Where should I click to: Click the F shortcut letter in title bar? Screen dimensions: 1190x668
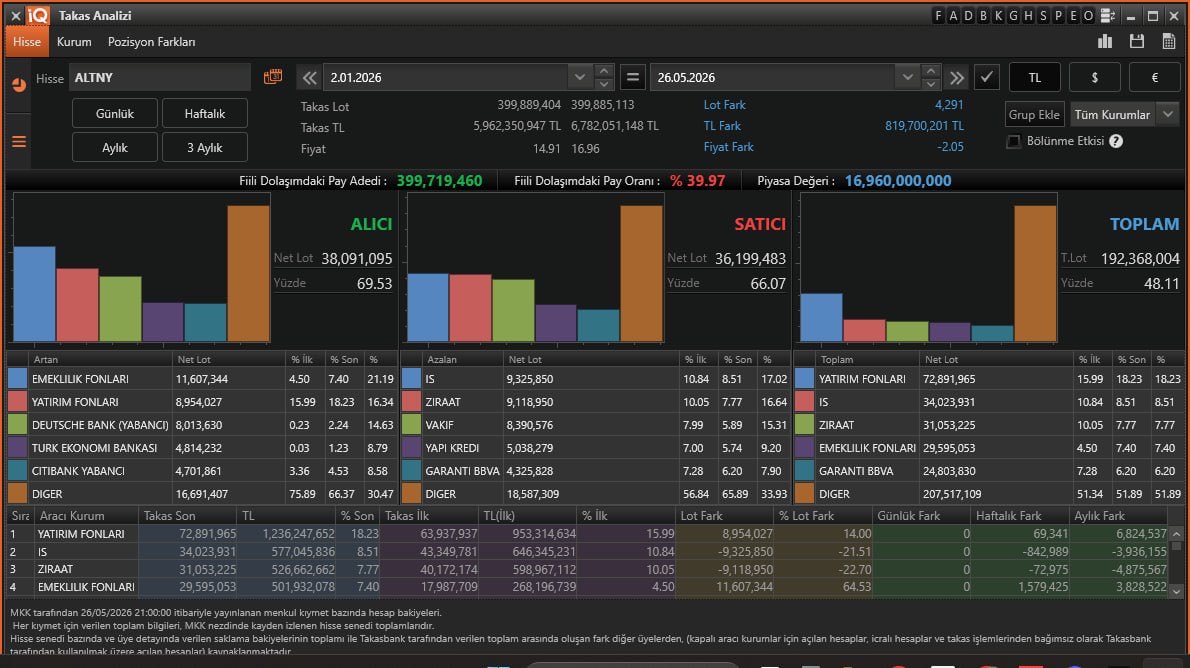point(939,15)
